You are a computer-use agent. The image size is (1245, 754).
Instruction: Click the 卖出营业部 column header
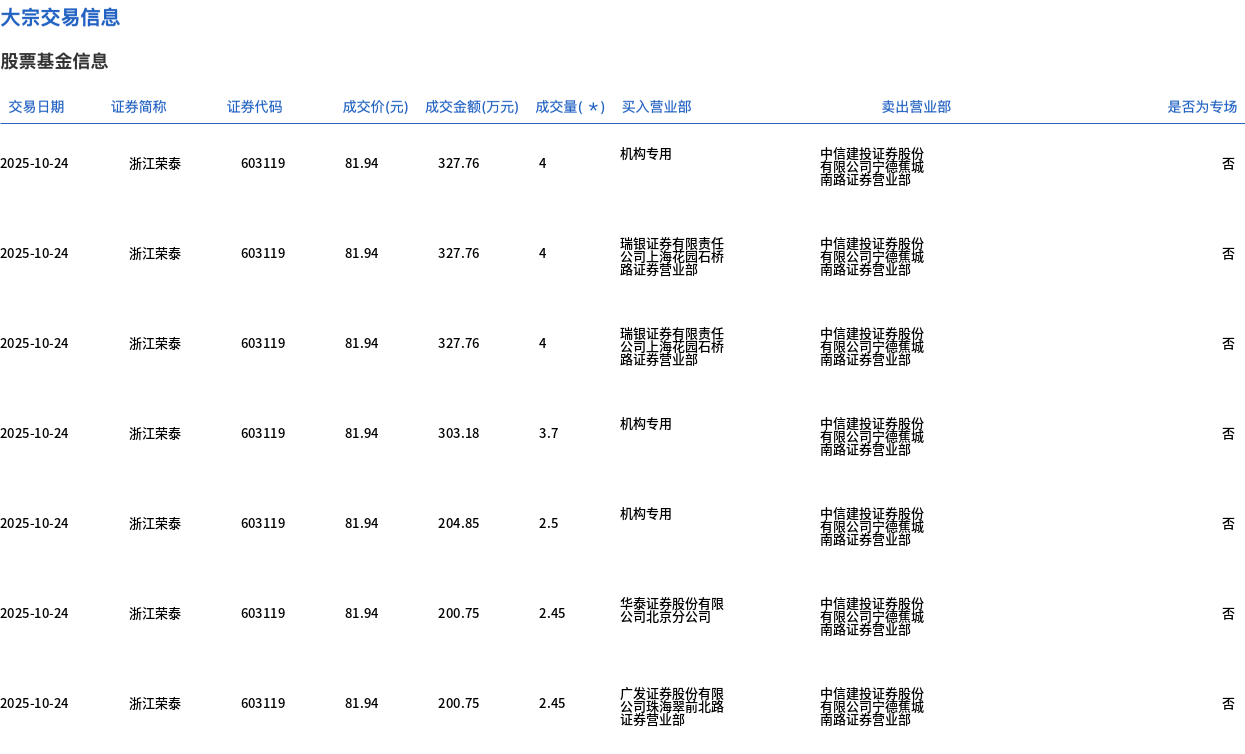(916, 107)
